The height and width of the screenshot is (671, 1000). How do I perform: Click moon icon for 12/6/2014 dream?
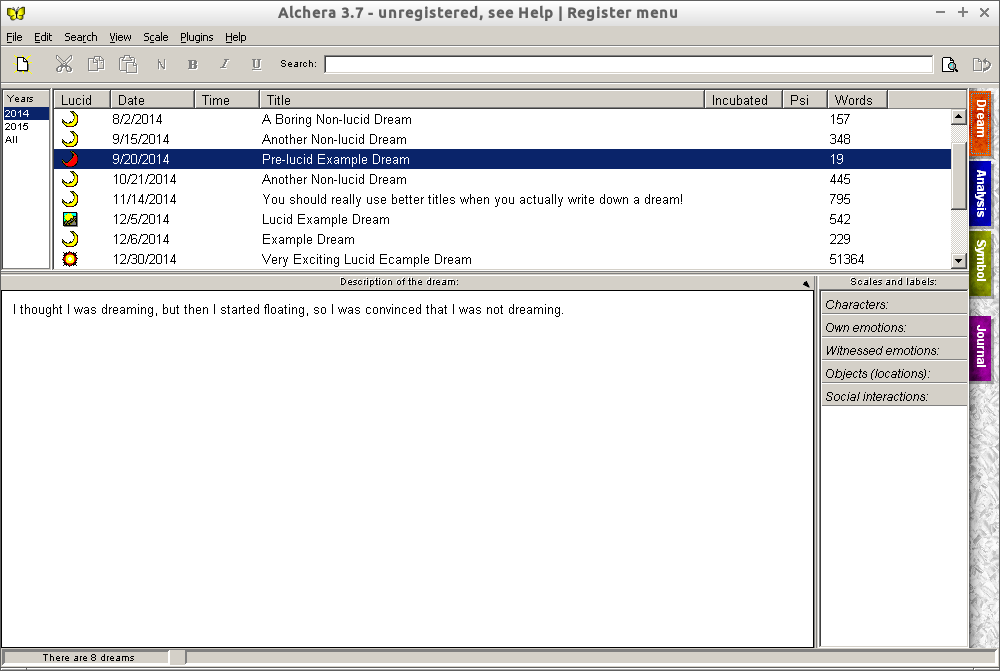point(70,239)
